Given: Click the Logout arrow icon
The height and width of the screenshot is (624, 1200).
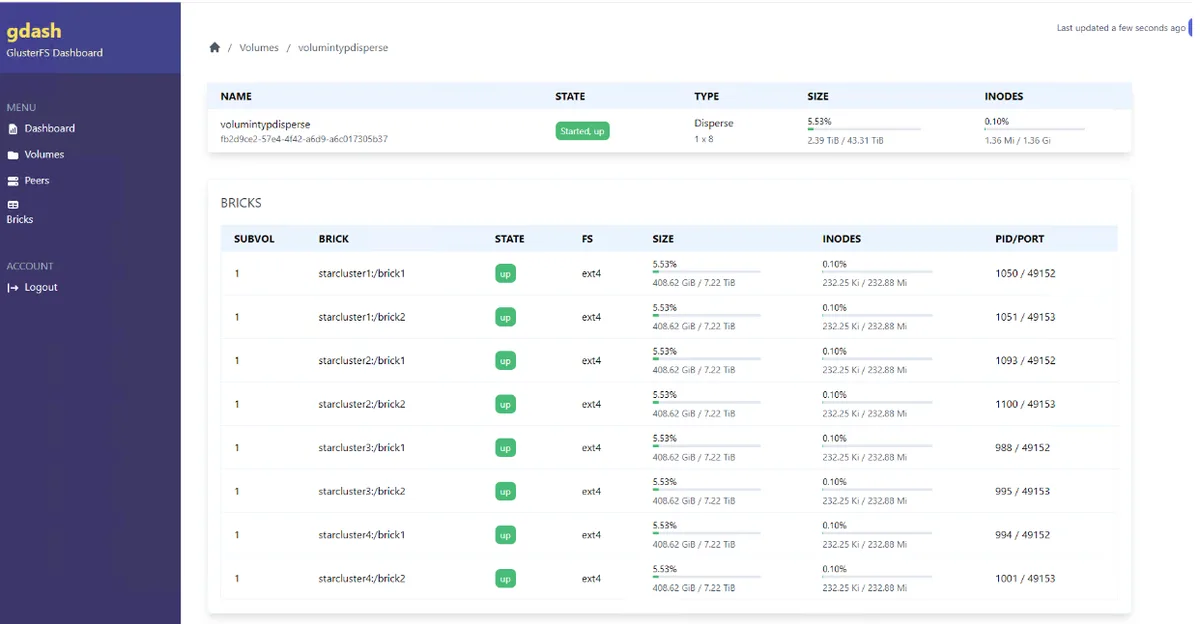Looking at the screenshot, I should pyautogui.click(x=13, y=288).
